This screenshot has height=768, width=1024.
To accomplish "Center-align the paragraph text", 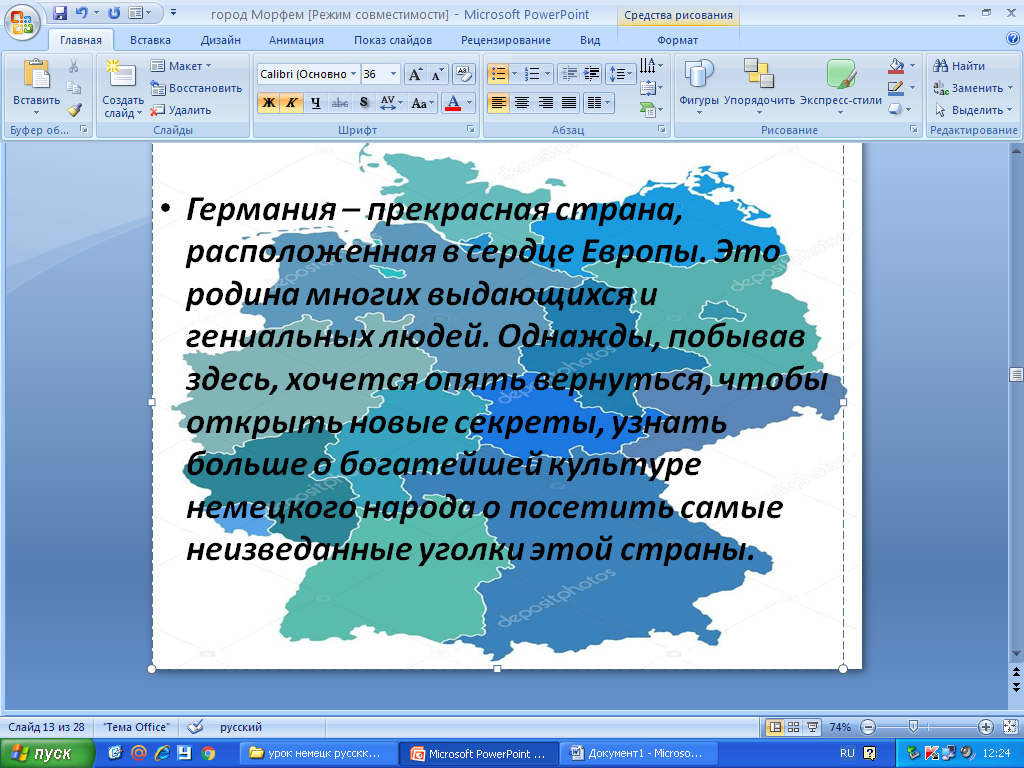I will point(521,102).
